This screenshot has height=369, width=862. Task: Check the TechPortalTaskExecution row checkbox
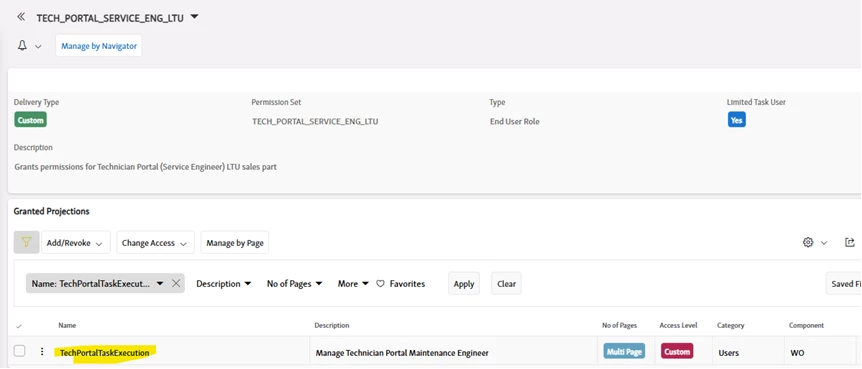(19, 351)
